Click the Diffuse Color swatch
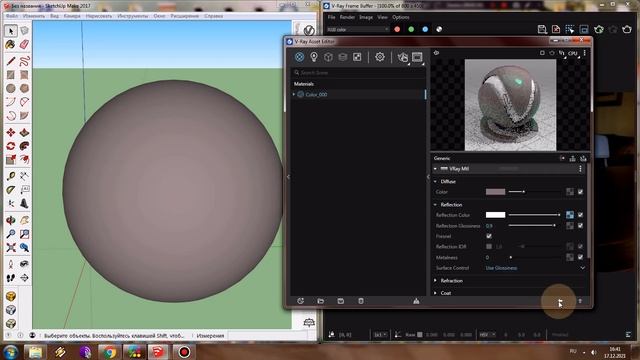The width and height of the screenshot is (640, 360). [496, 191]
